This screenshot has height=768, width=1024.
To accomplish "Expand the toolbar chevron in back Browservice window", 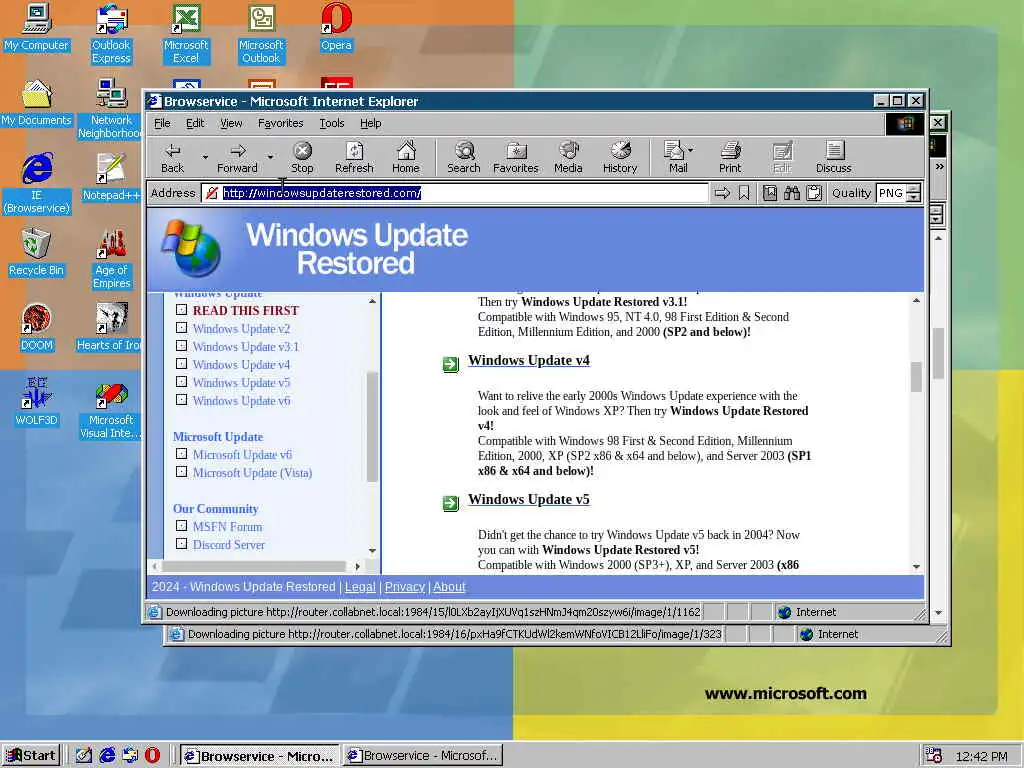I will click(940, 167).
